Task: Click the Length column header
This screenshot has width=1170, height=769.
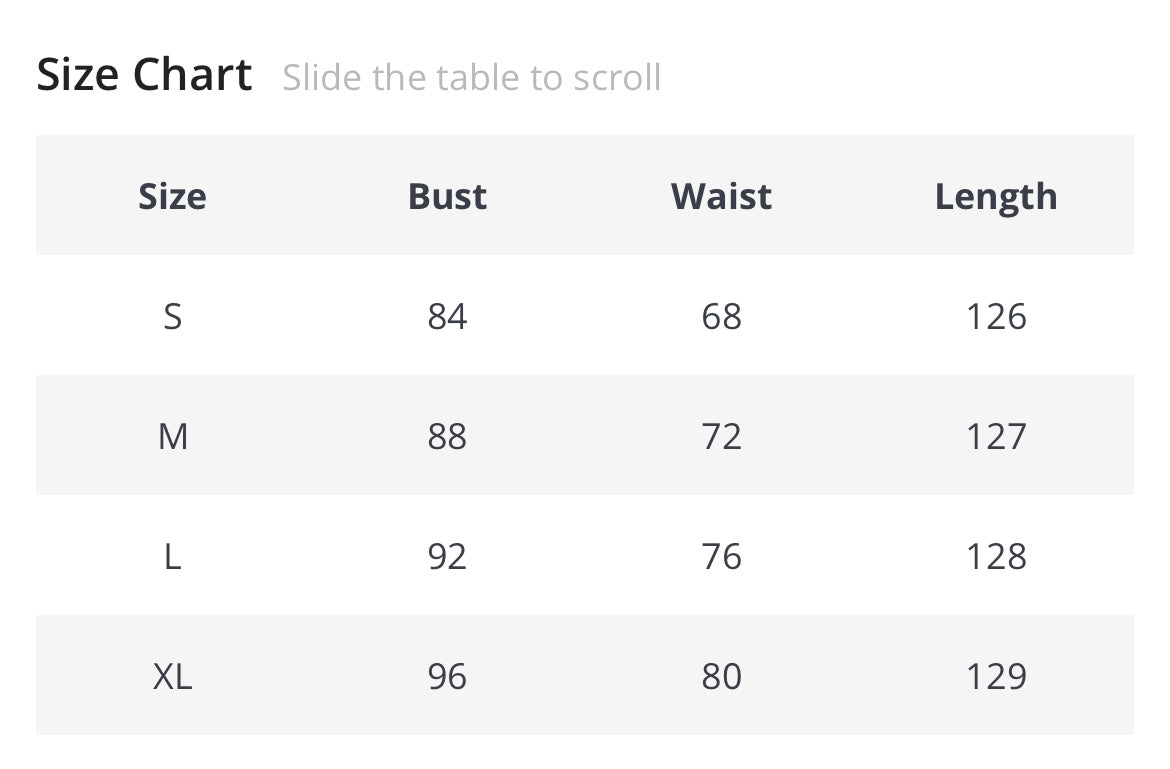Action: pyautogui.click(x=996, y=196)
